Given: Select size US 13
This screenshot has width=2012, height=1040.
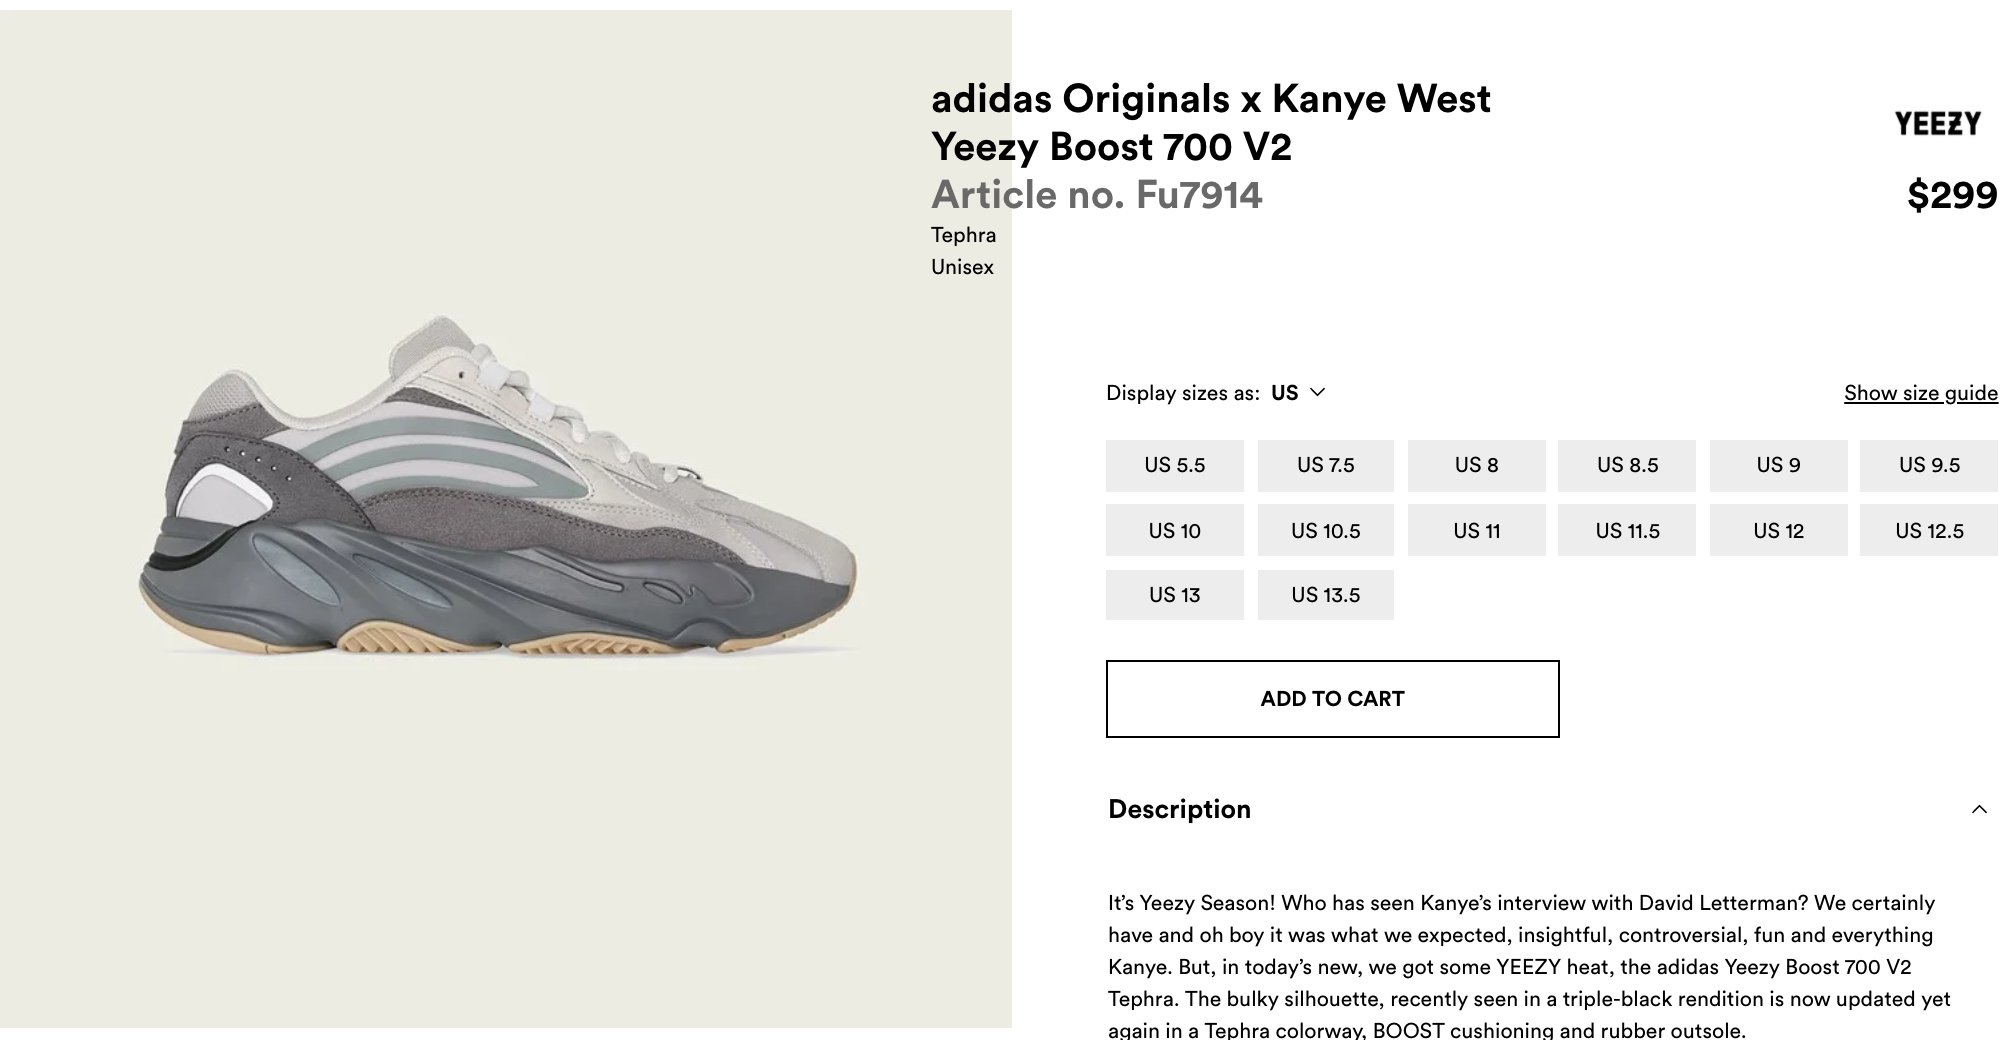Looking at the screenshot, I should pos(1175,595).
